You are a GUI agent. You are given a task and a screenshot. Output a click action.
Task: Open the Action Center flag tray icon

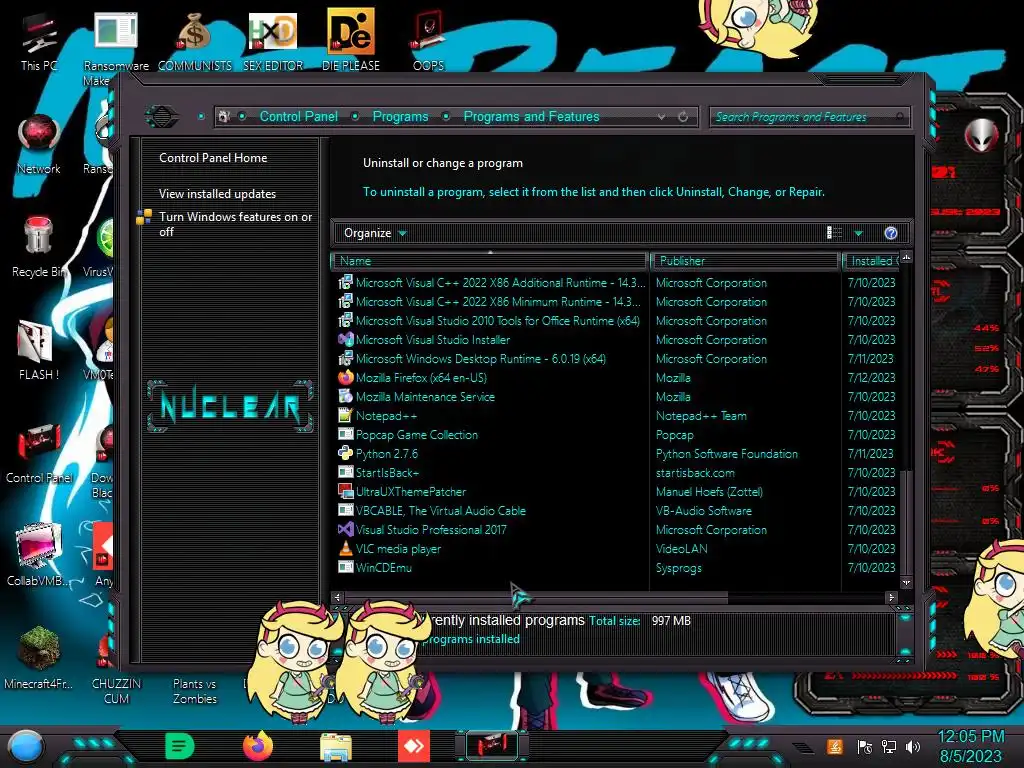point(865,746)
